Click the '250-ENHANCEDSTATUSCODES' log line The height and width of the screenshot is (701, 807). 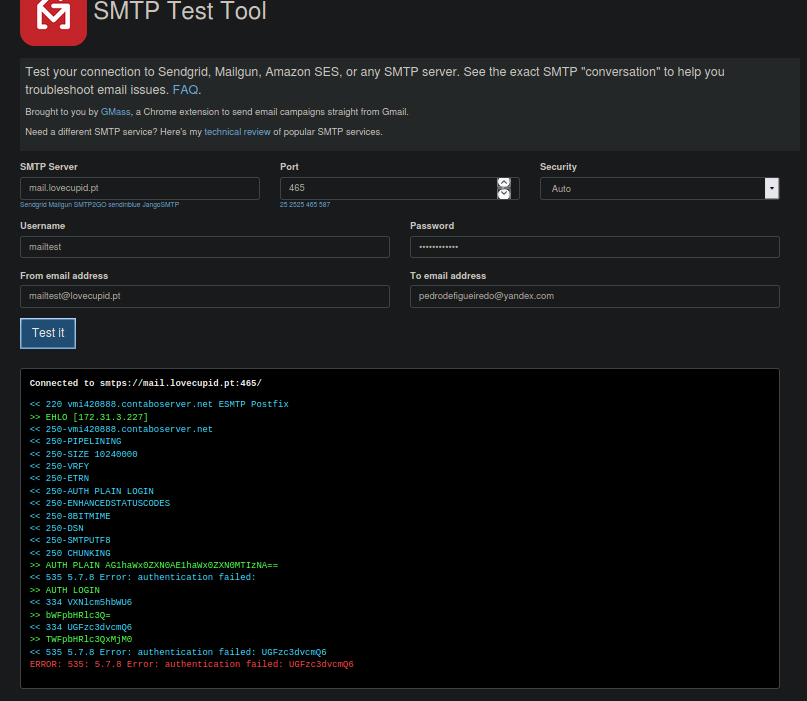point(100,503)
